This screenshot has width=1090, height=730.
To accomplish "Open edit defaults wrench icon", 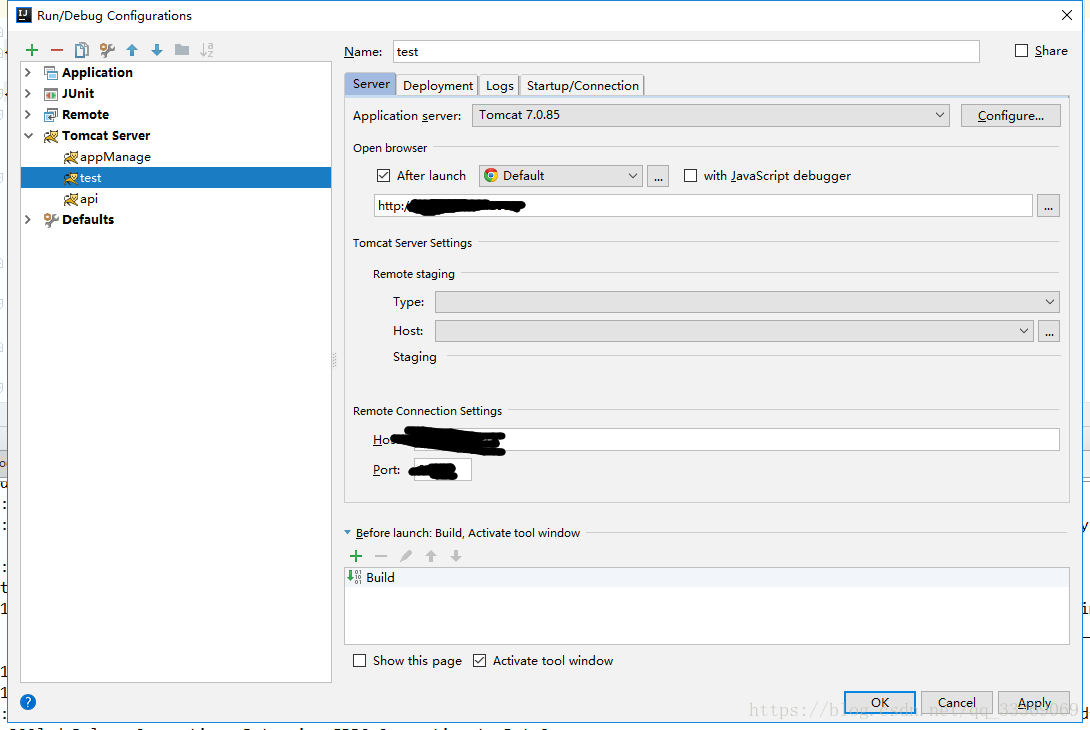I will (107, 50).
